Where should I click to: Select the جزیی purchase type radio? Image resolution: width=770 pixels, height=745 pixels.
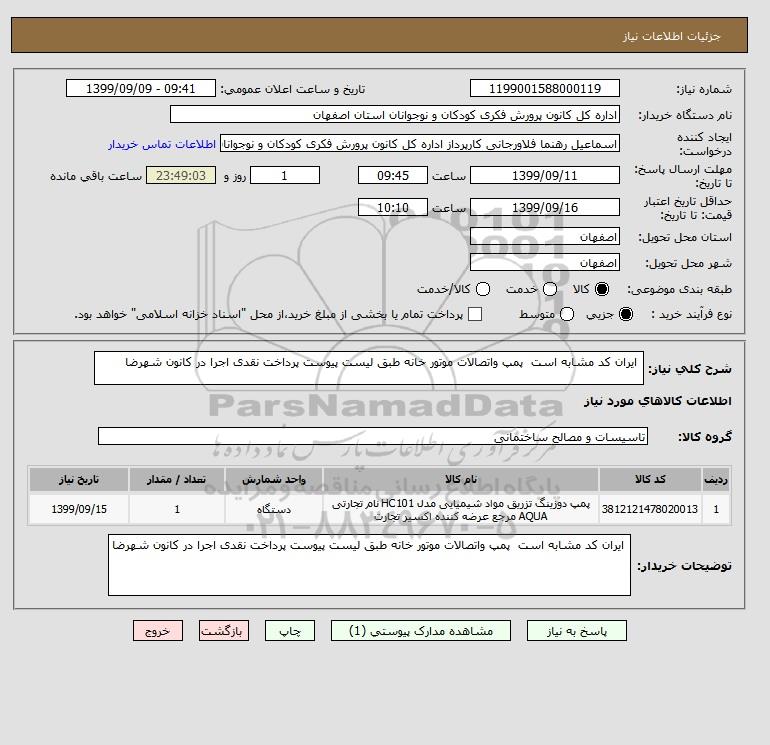[626, 314]
